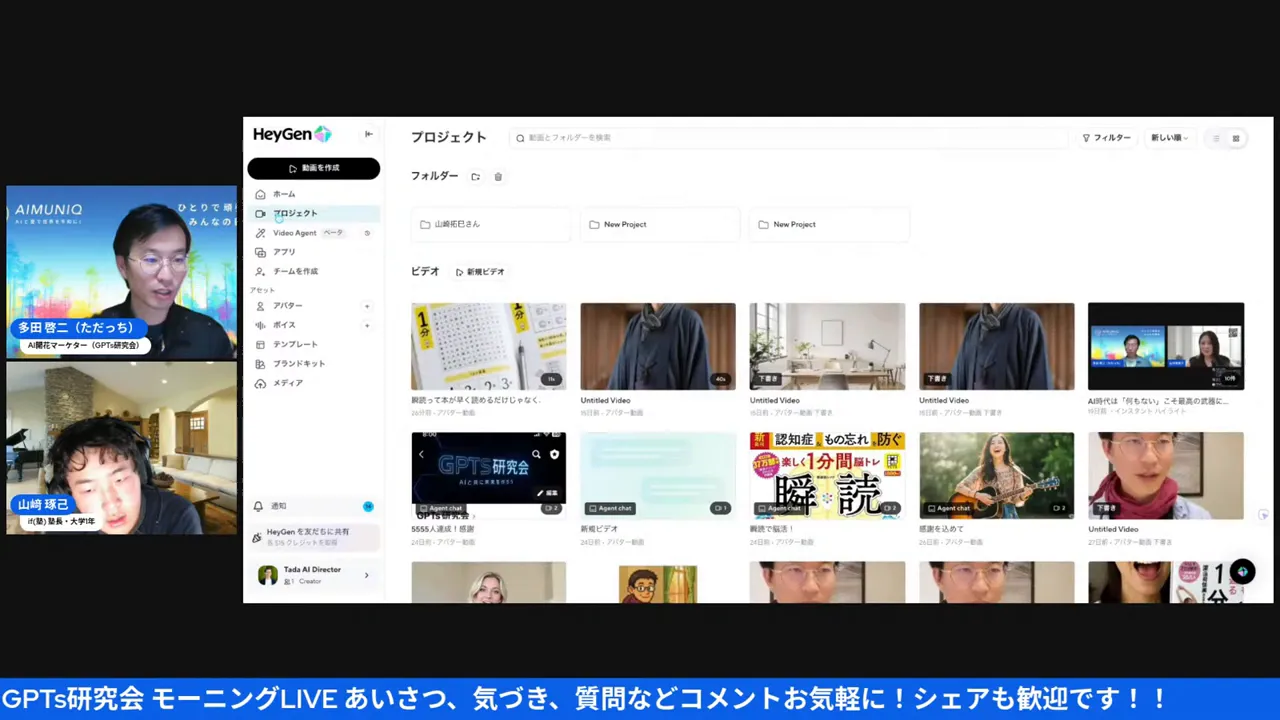Open the フィルター filter options
Screen dimensions: 1280x720
click(1106, 138)
